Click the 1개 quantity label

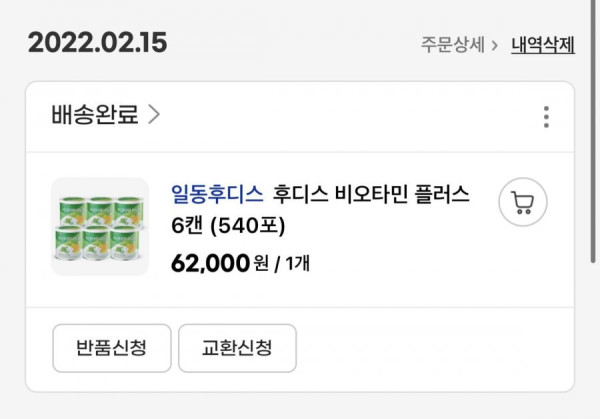(297, 264)
